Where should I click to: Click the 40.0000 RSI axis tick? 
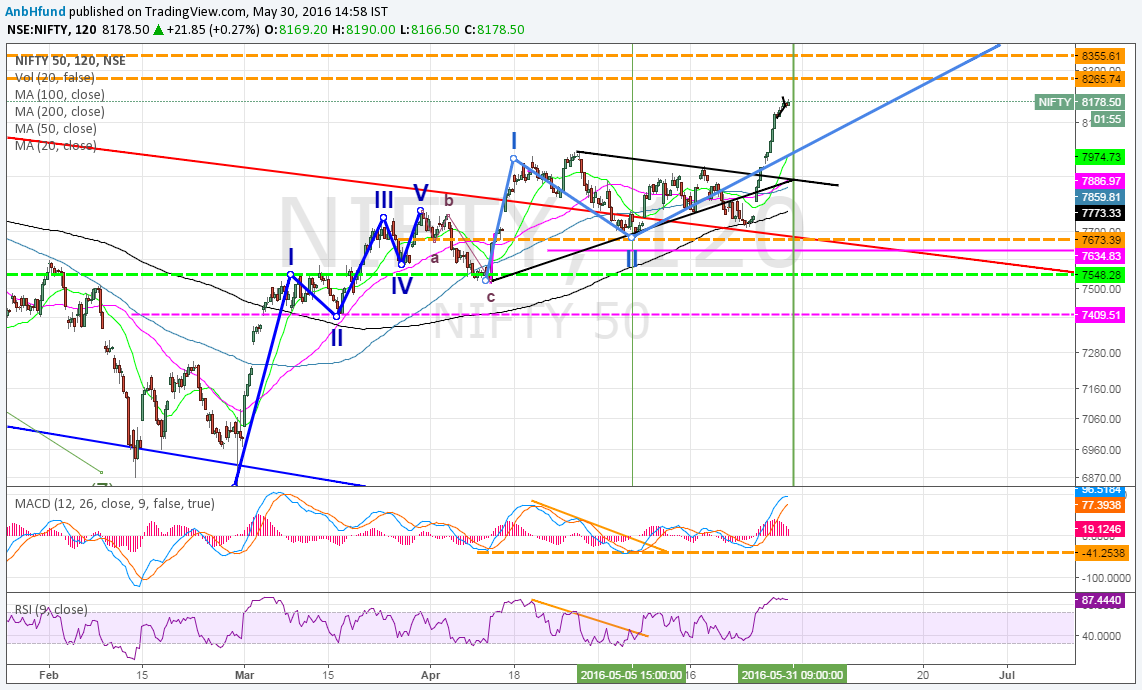pyautogui.click(x=1100, y=635)
